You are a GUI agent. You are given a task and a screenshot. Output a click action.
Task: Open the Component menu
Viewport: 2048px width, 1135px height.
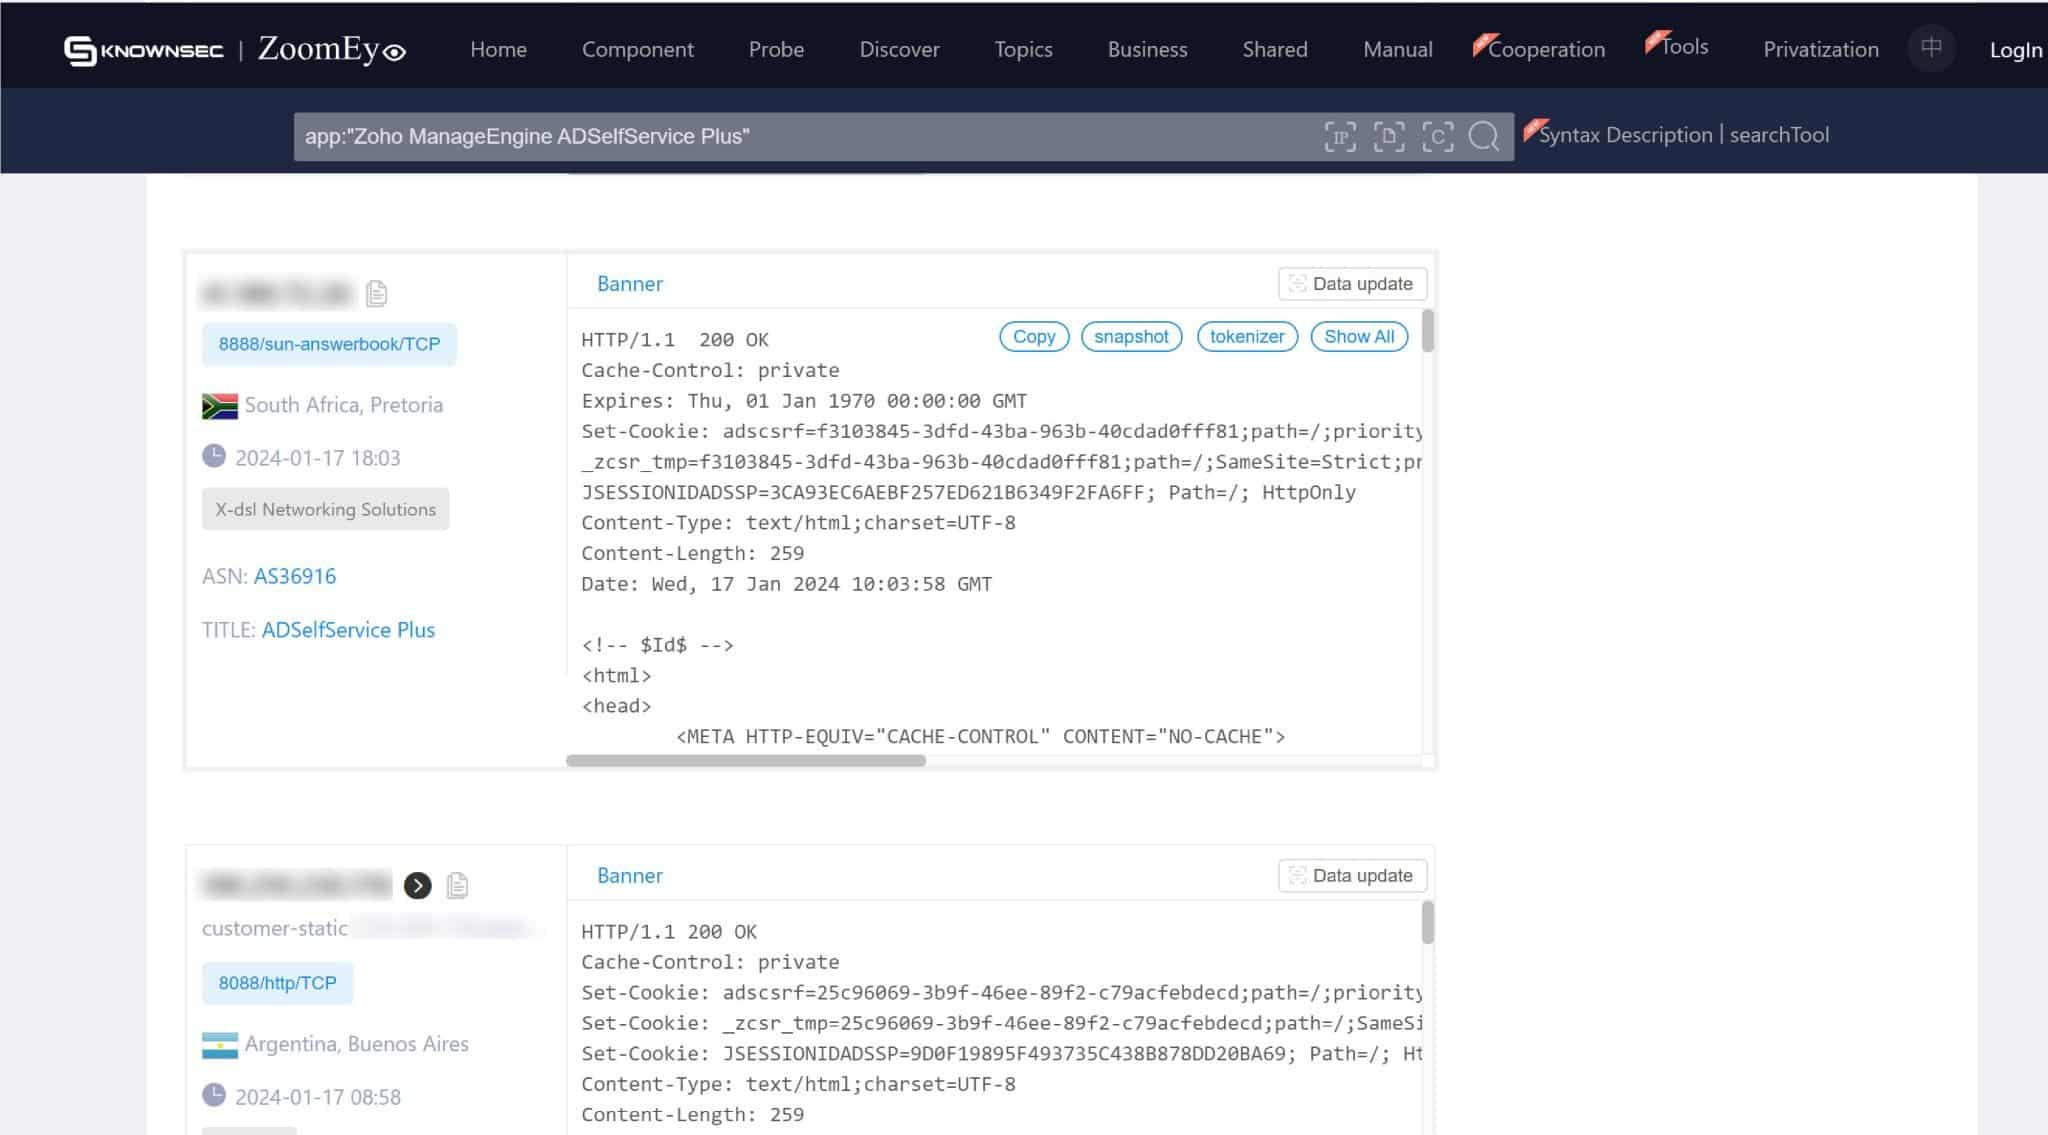pos(637,49)
